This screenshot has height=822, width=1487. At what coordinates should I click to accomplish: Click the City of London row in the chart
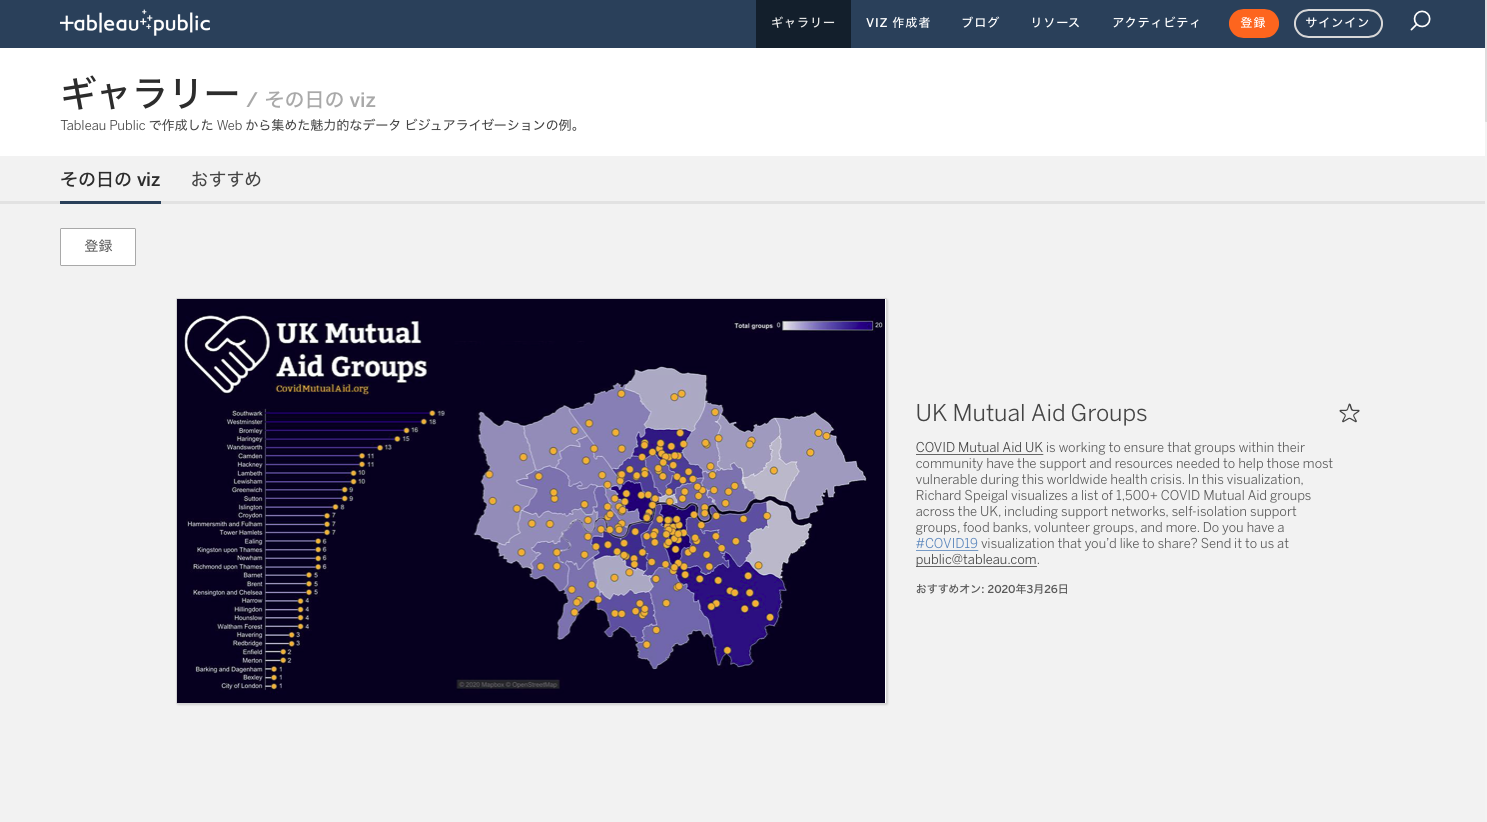click(x=251, y=686)
